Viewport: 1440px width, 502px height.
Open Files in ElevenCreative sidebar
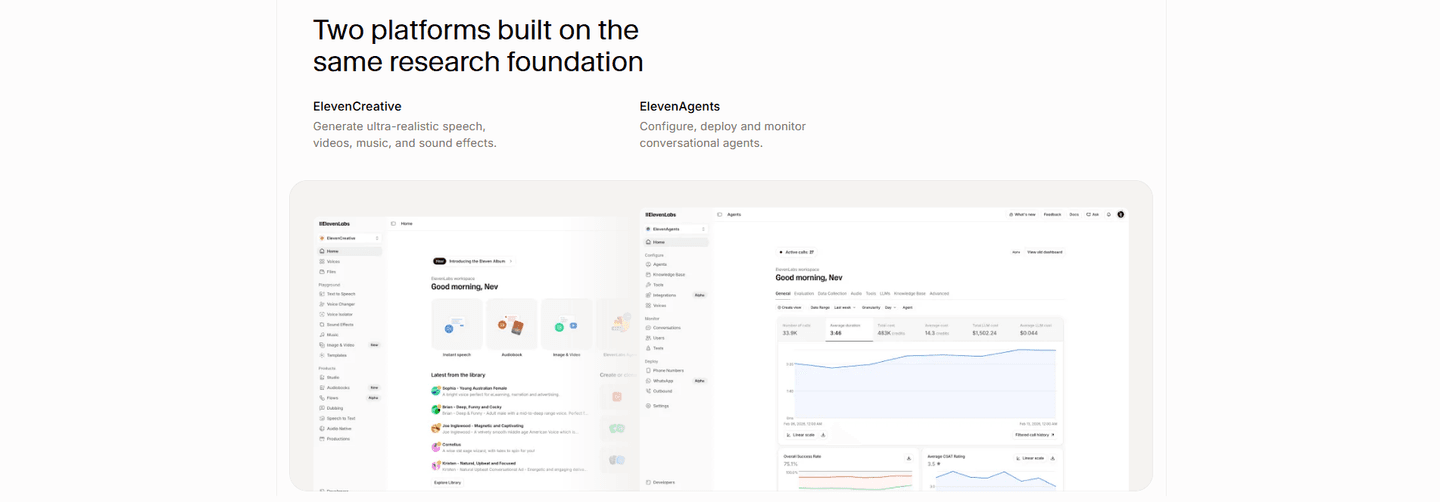point(349,271)
